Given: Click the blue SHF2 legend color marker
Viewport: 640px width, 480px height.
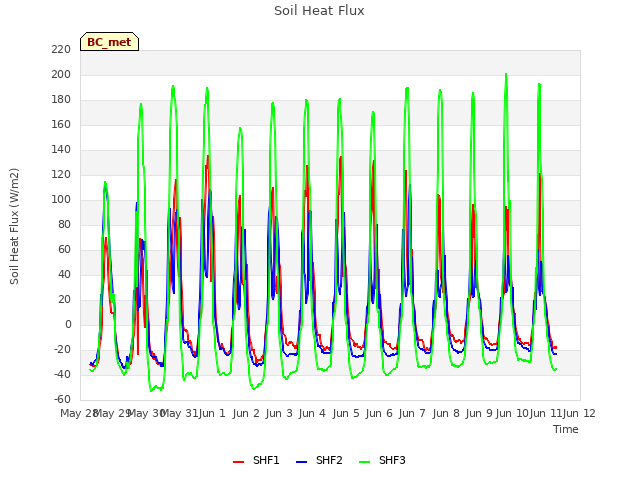Looking at the screenshot, I should [x=301, y=462].
